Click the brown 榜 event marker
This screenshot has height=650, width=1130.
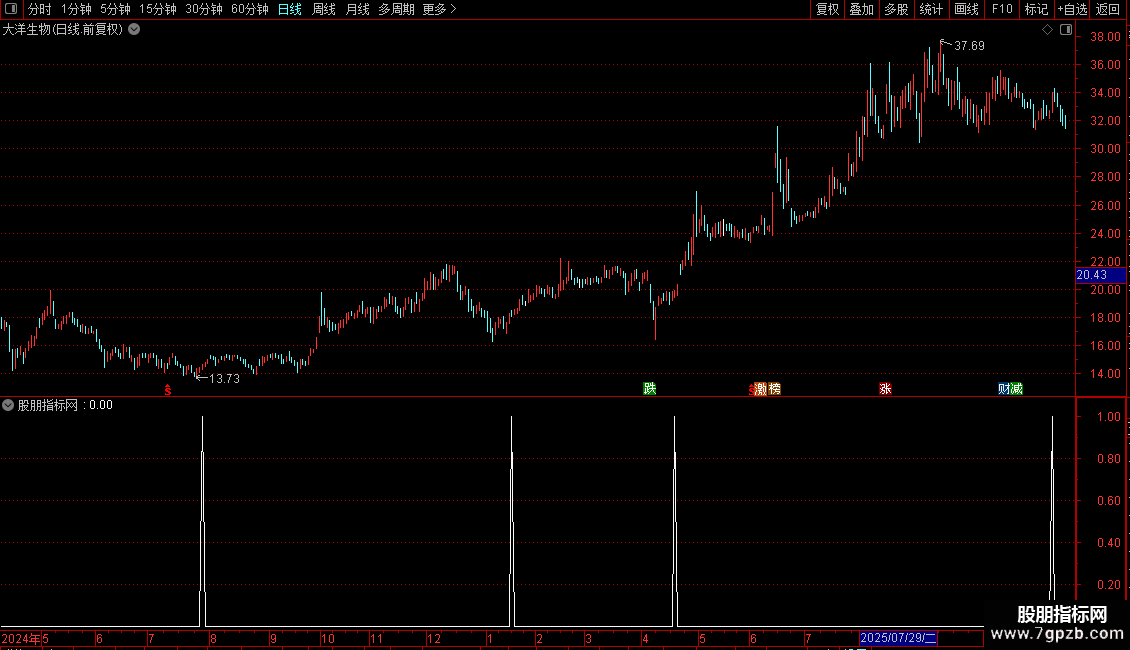pyautogui.click(x=775, y=389)
